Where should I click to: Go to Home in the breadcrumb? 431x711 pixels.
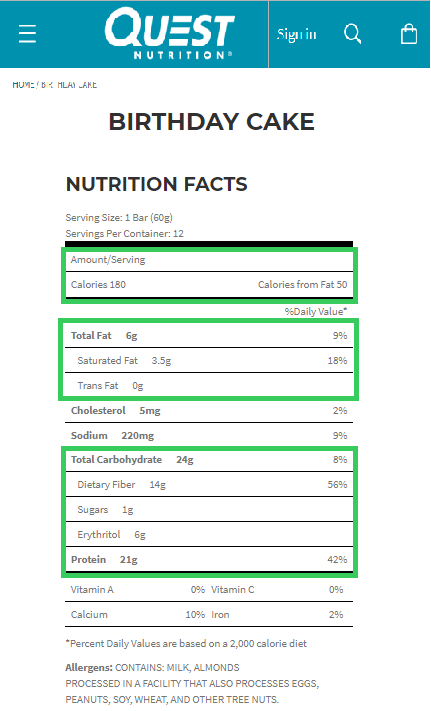[x=23, y=85]
